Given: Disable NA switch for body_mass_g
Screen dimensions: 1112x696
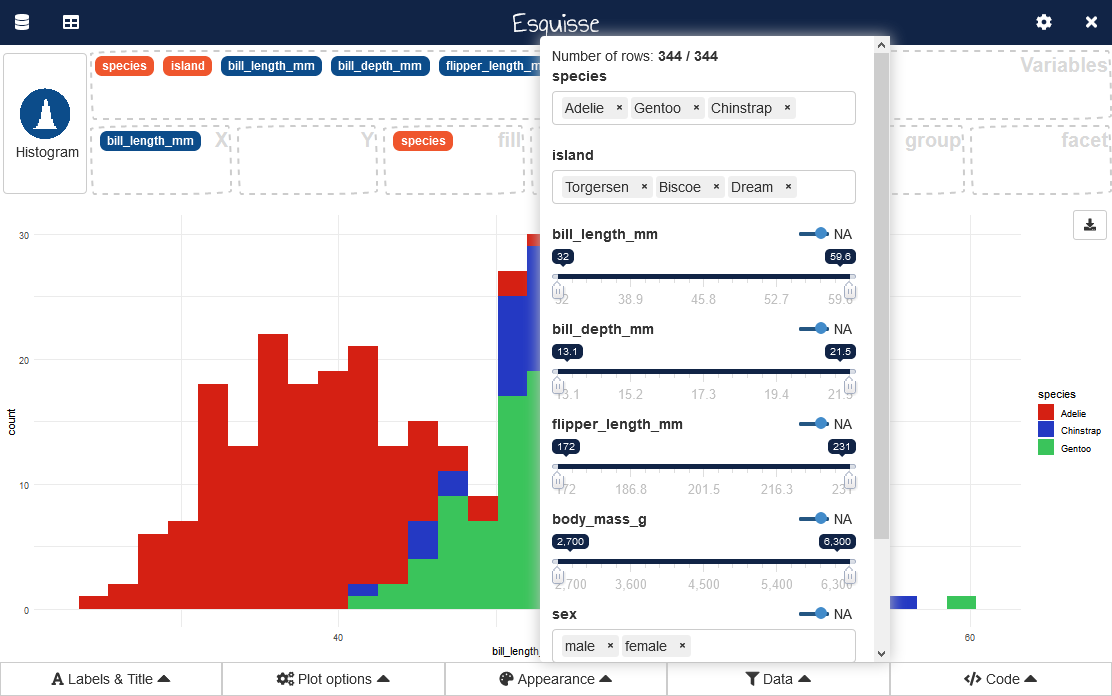Looking at the screenshot, I should (x=813, y=518).
